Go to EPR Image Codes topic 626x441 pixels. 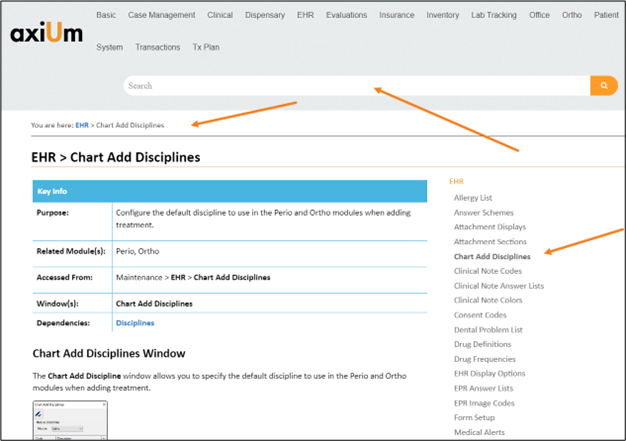[484, 403]
